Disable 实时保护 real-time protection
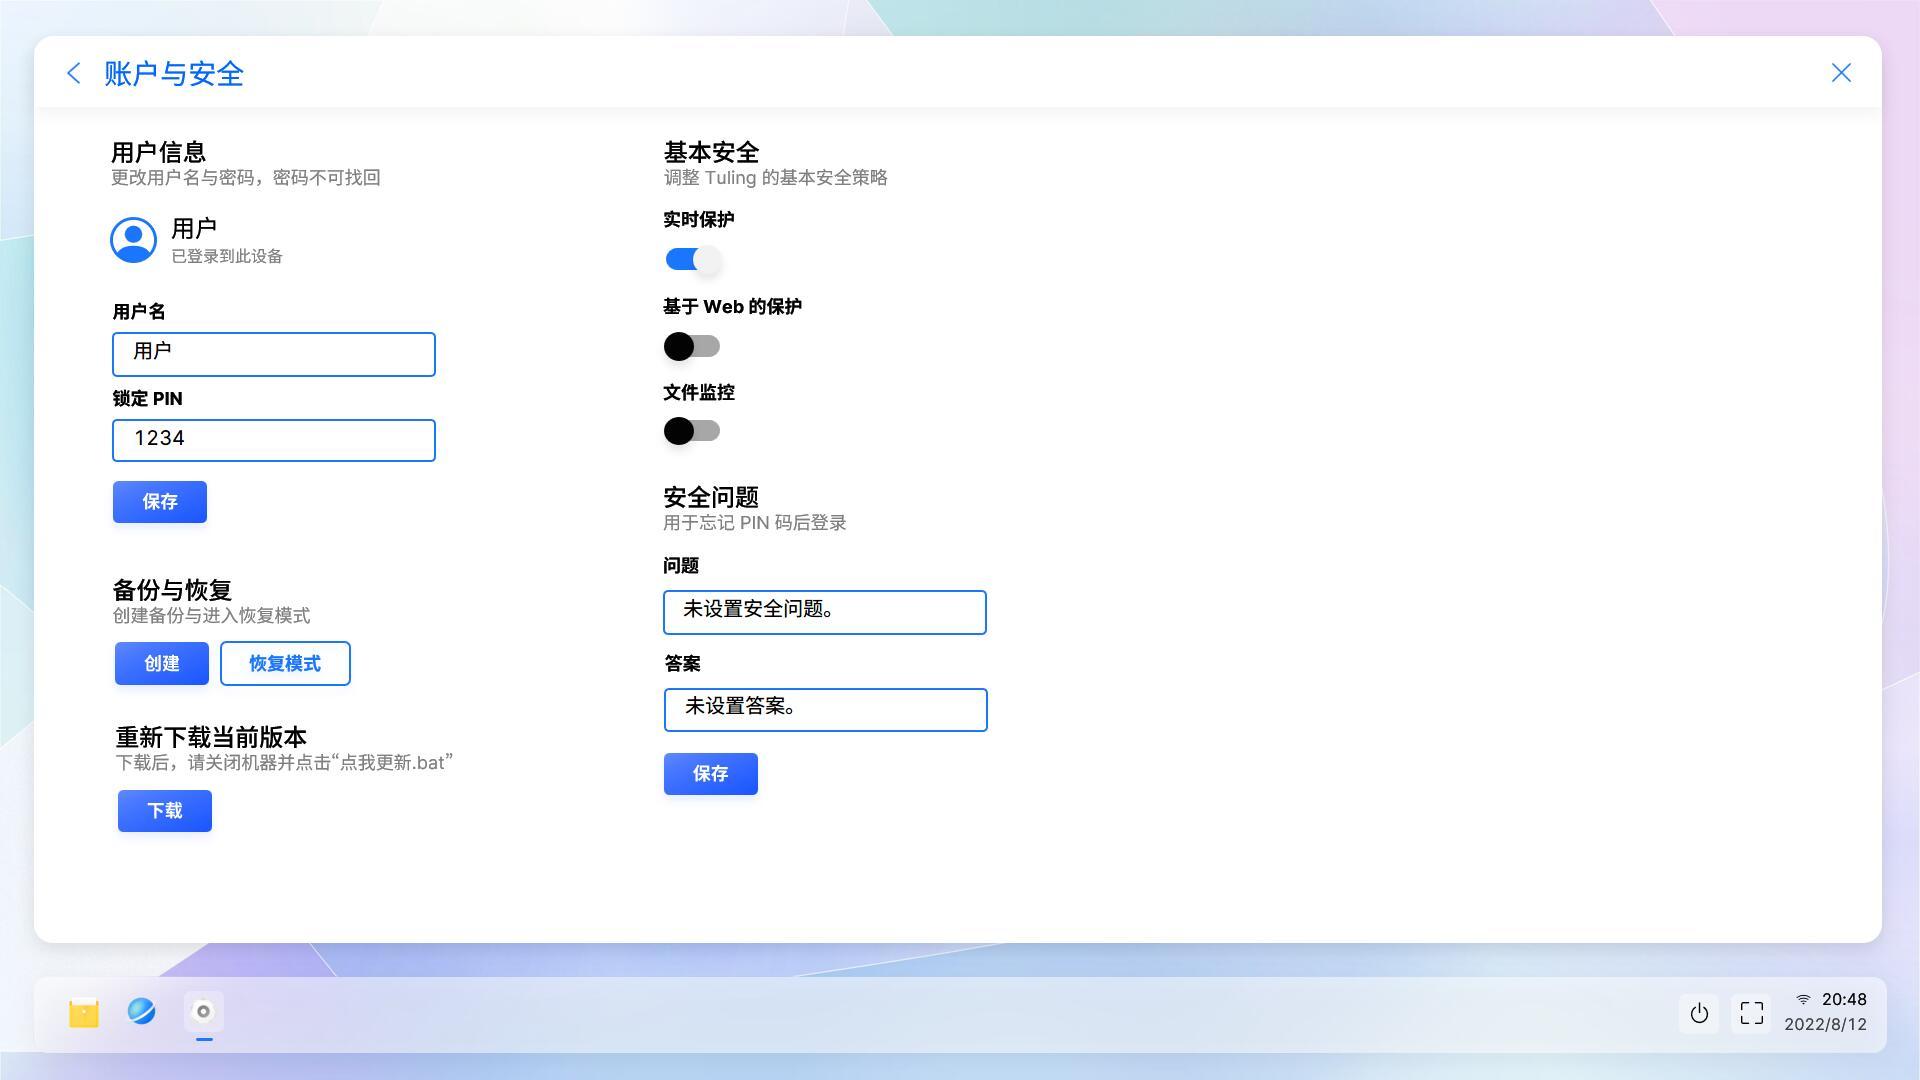Image resolution: width=1920 pixels, height=1080 pixels. [690, 259]
